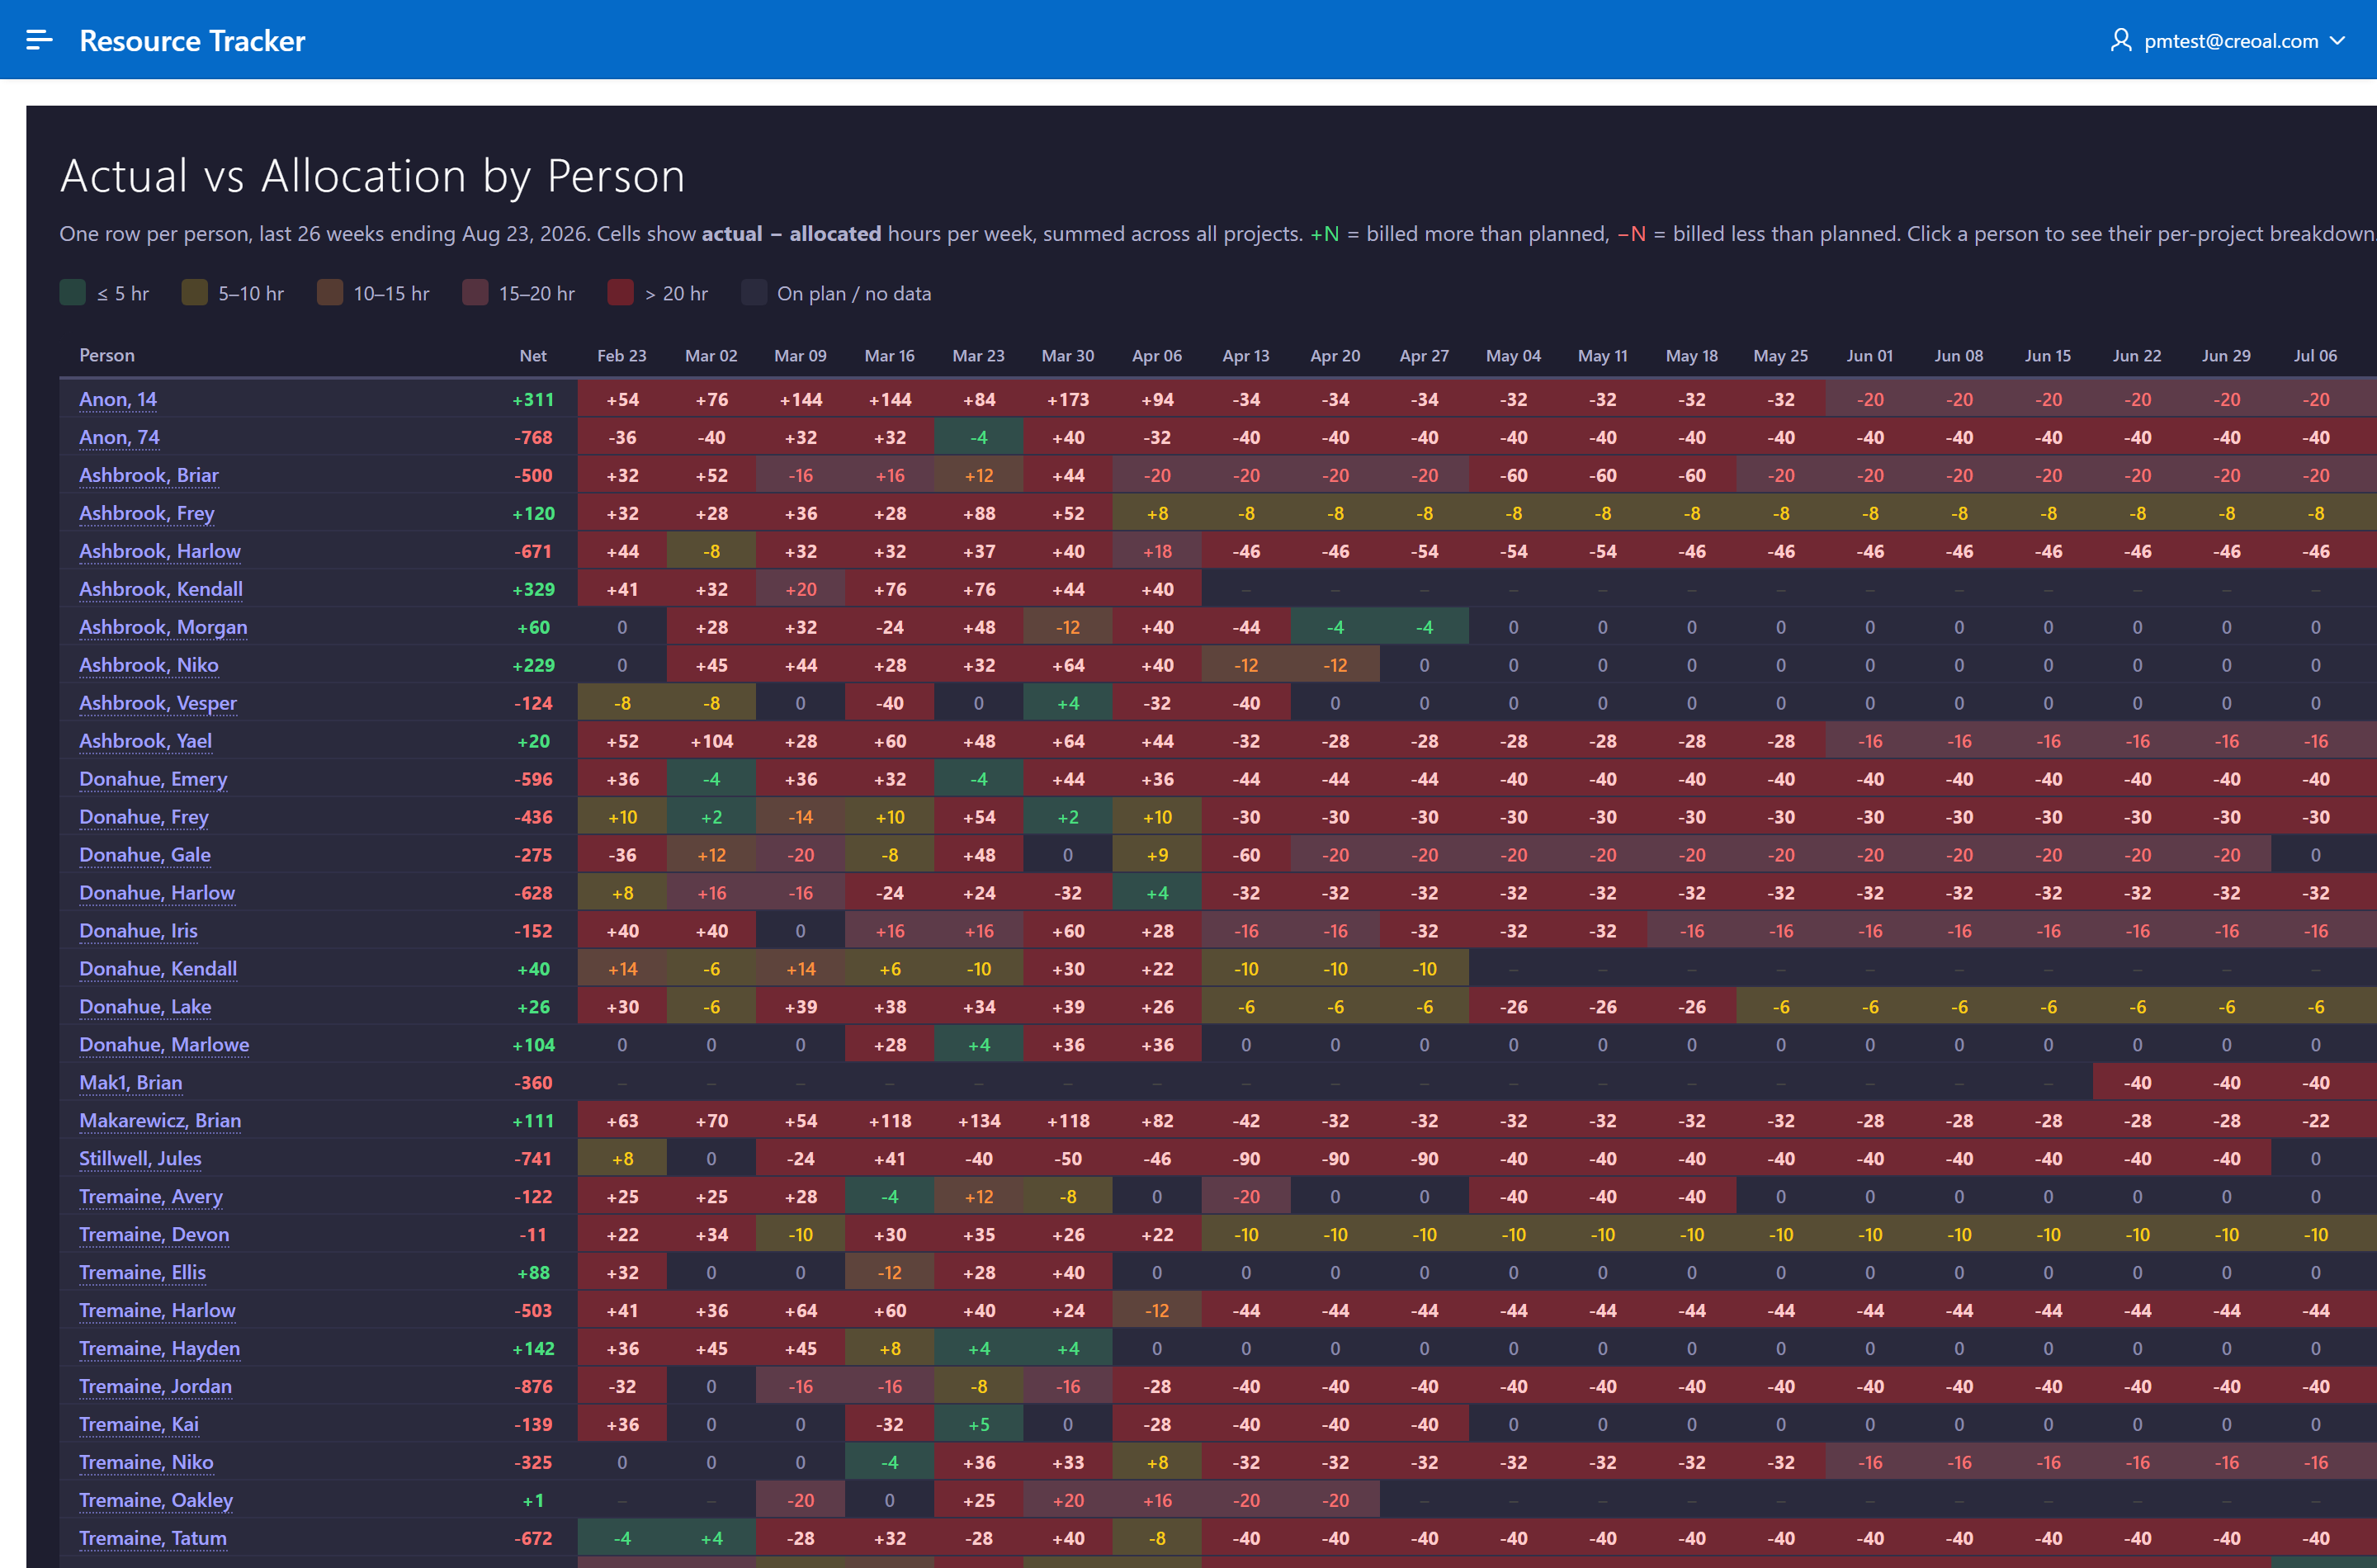Open Ashbrook, Vesper breakdown

pos(158,703)
